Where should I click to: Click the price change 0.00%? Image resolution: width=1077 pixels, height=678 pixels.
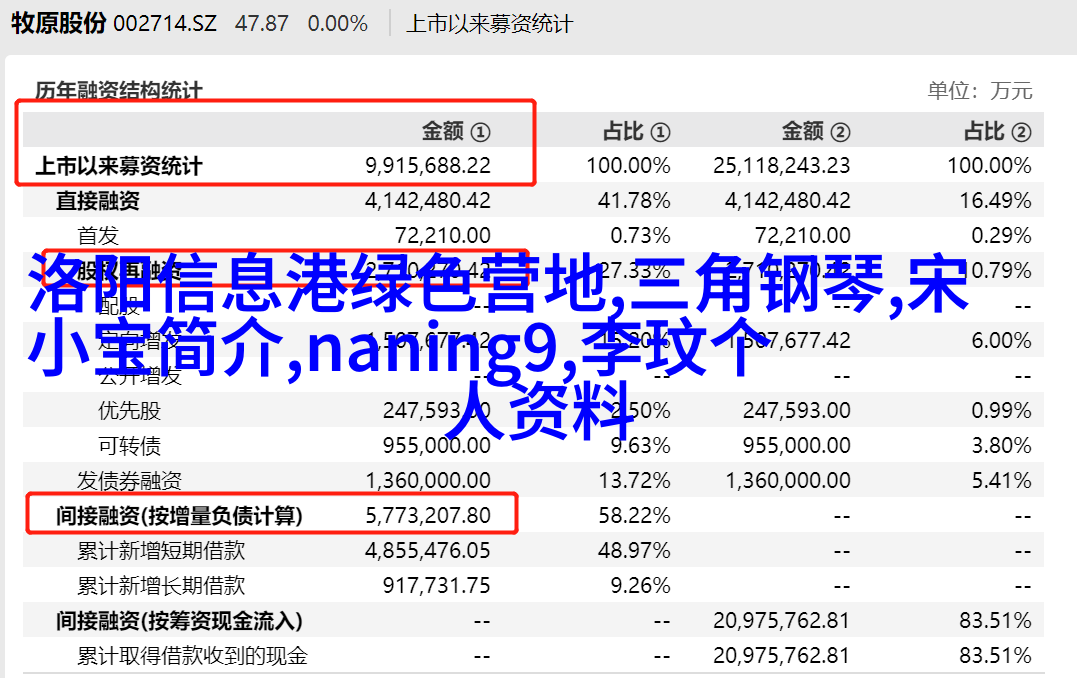click(x=338, y=24)
